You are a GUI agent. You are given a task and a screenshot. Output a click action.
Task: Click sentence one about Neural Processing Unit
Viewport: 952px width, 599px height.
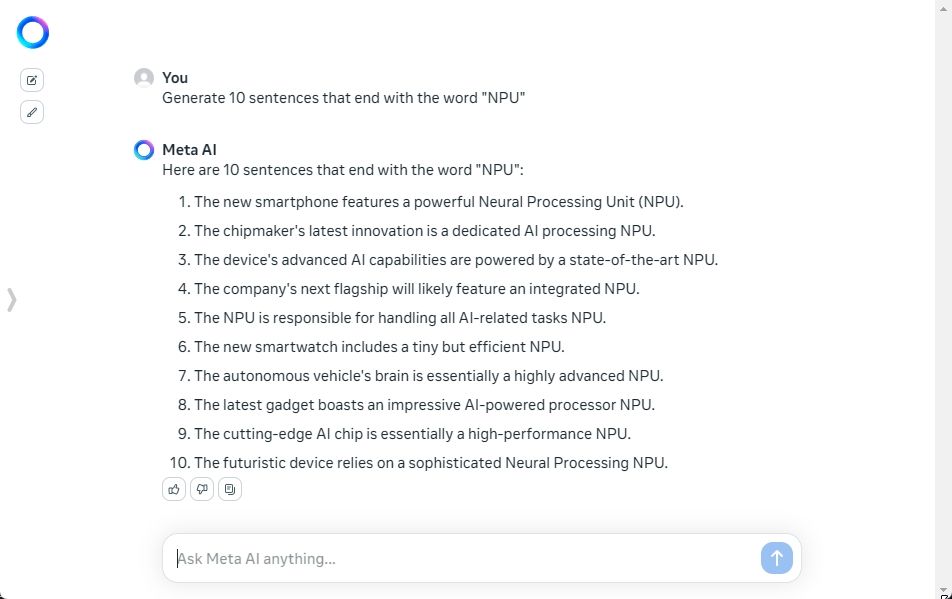point(439,202)
